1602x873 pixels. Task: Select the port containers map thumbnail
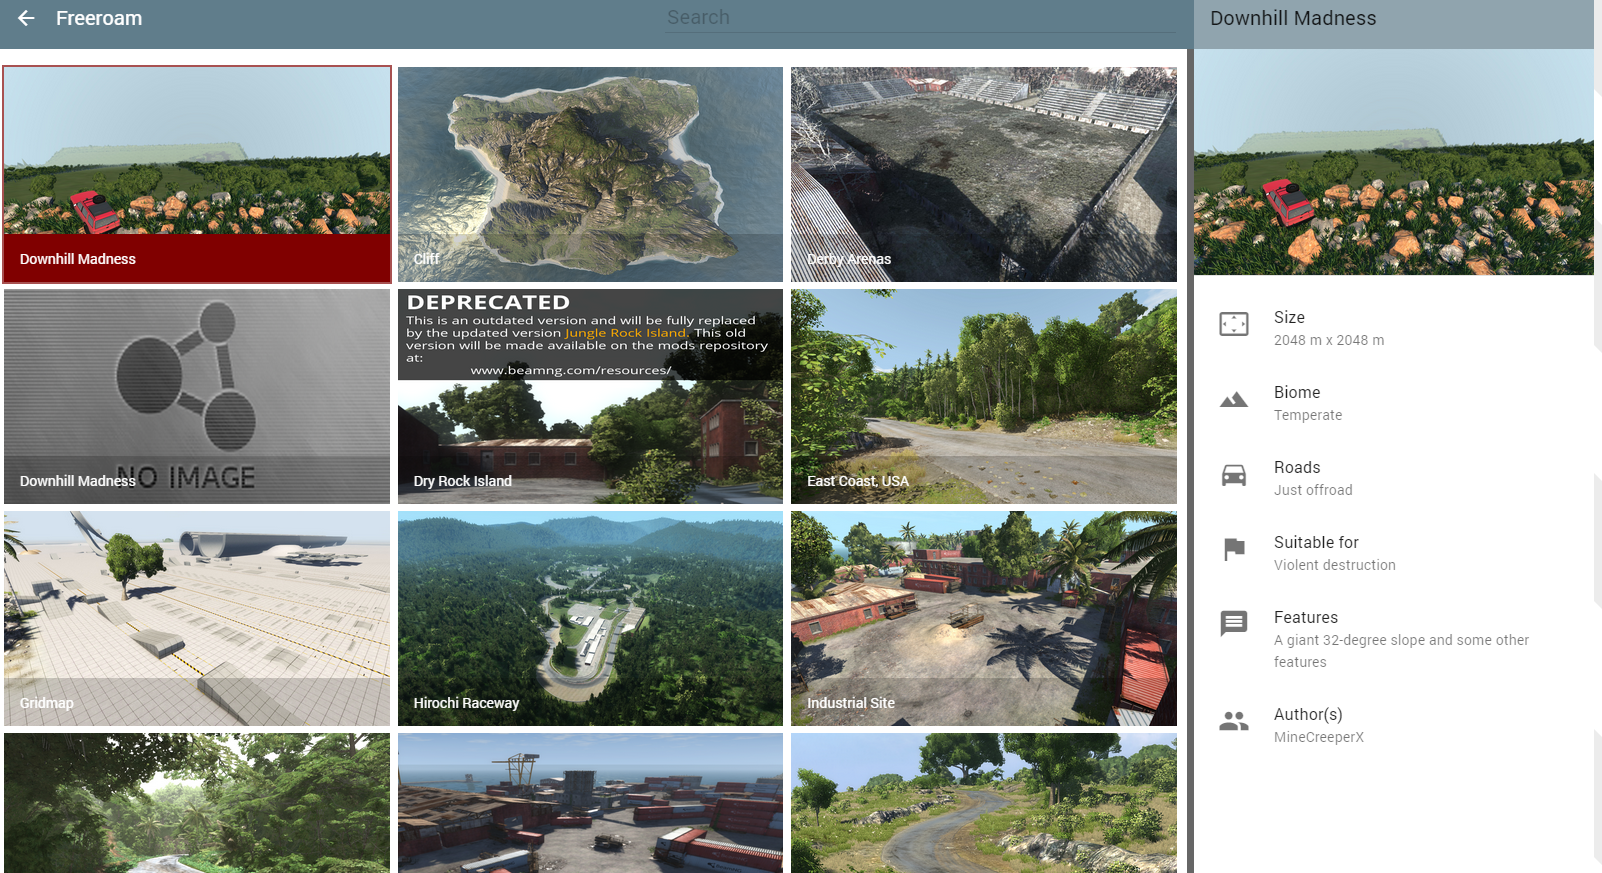590,803
